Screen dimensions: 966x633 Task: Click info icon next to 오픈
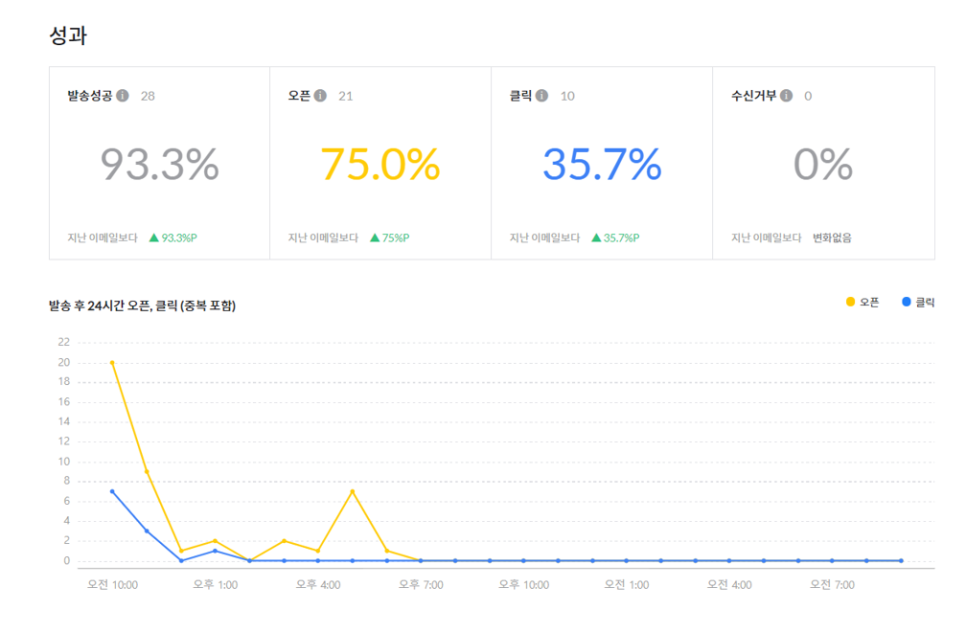(x=320, y=96)
